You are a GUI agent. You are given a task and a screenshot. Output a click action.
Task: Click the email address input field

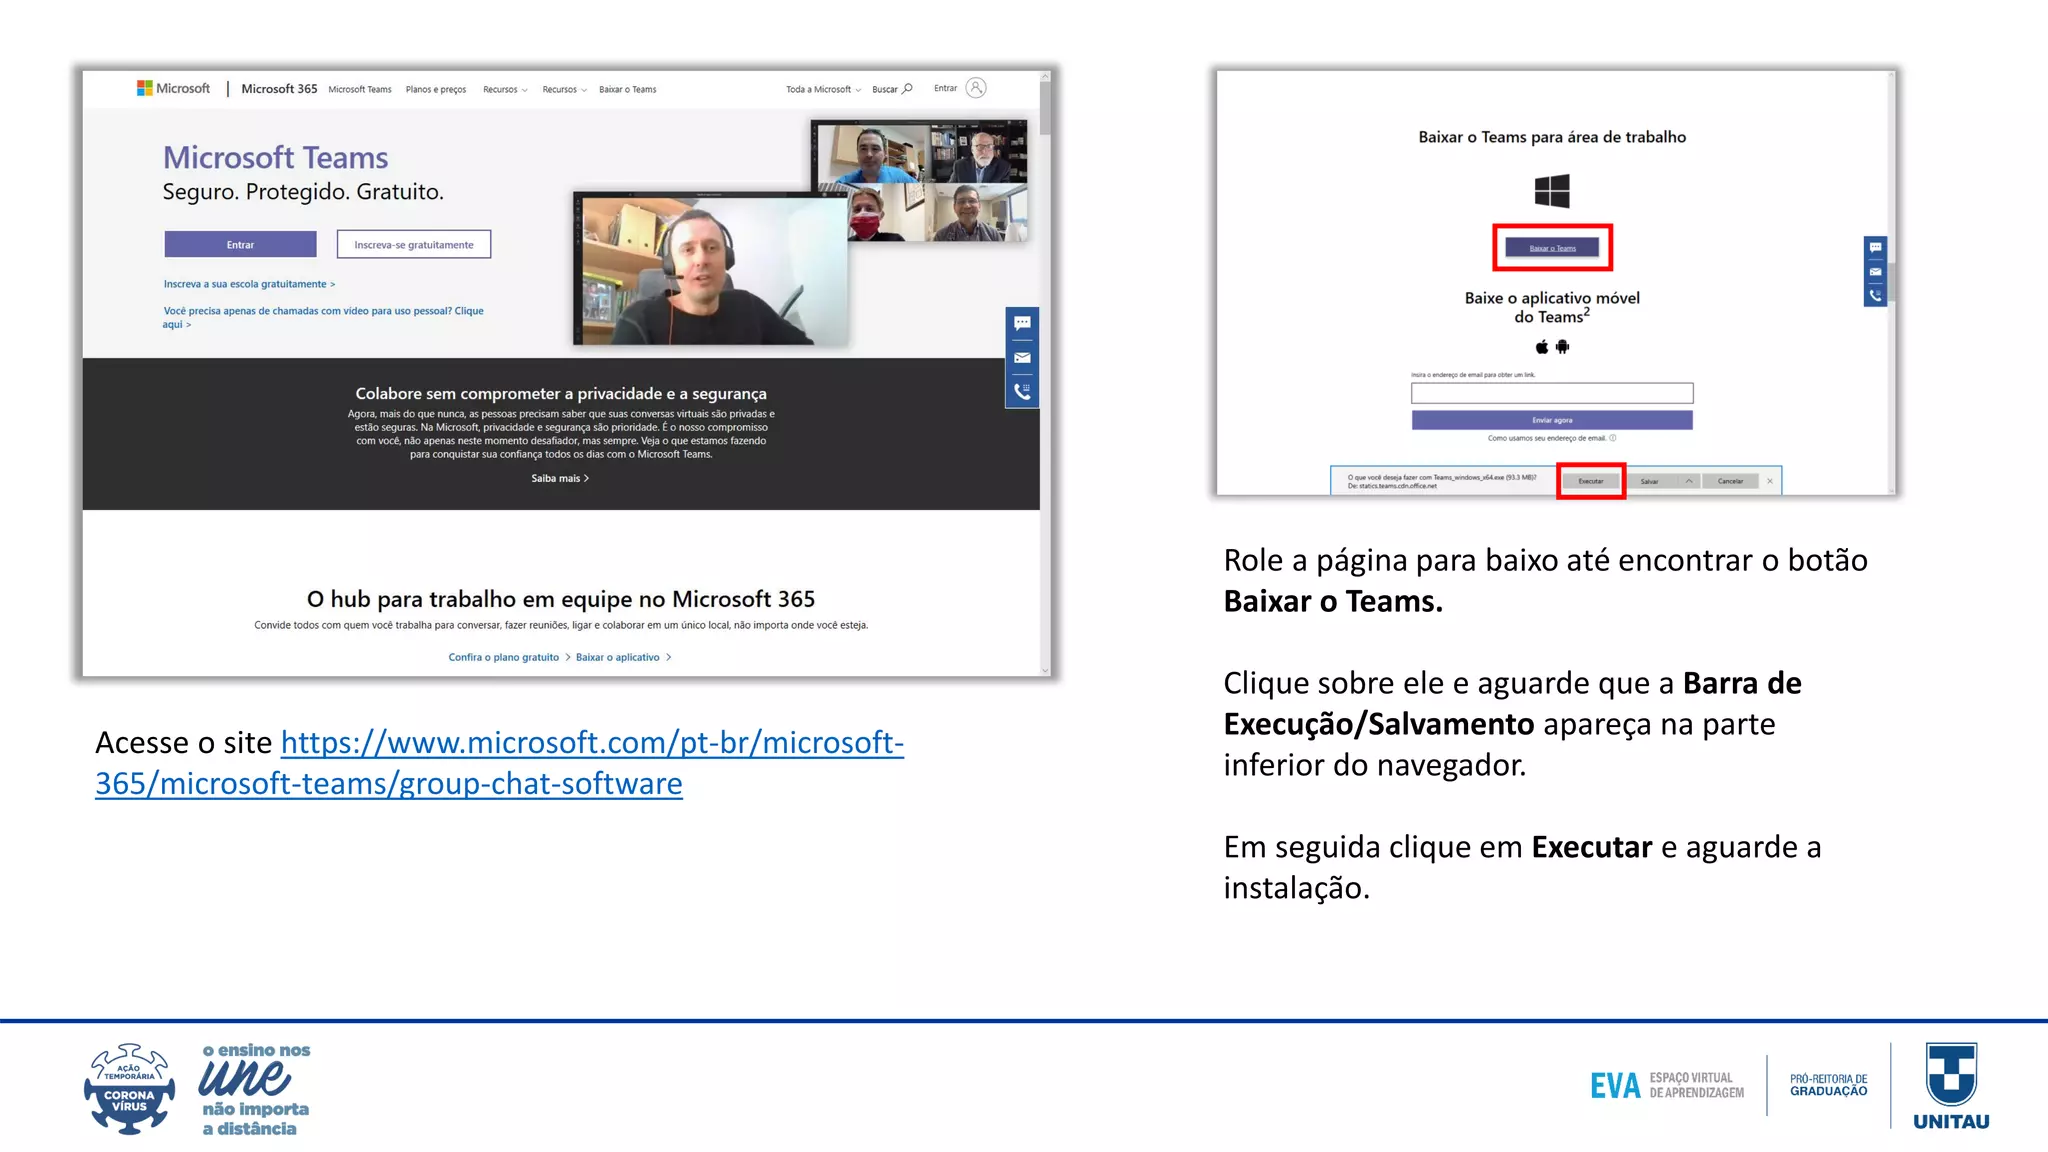point(1552,393)
